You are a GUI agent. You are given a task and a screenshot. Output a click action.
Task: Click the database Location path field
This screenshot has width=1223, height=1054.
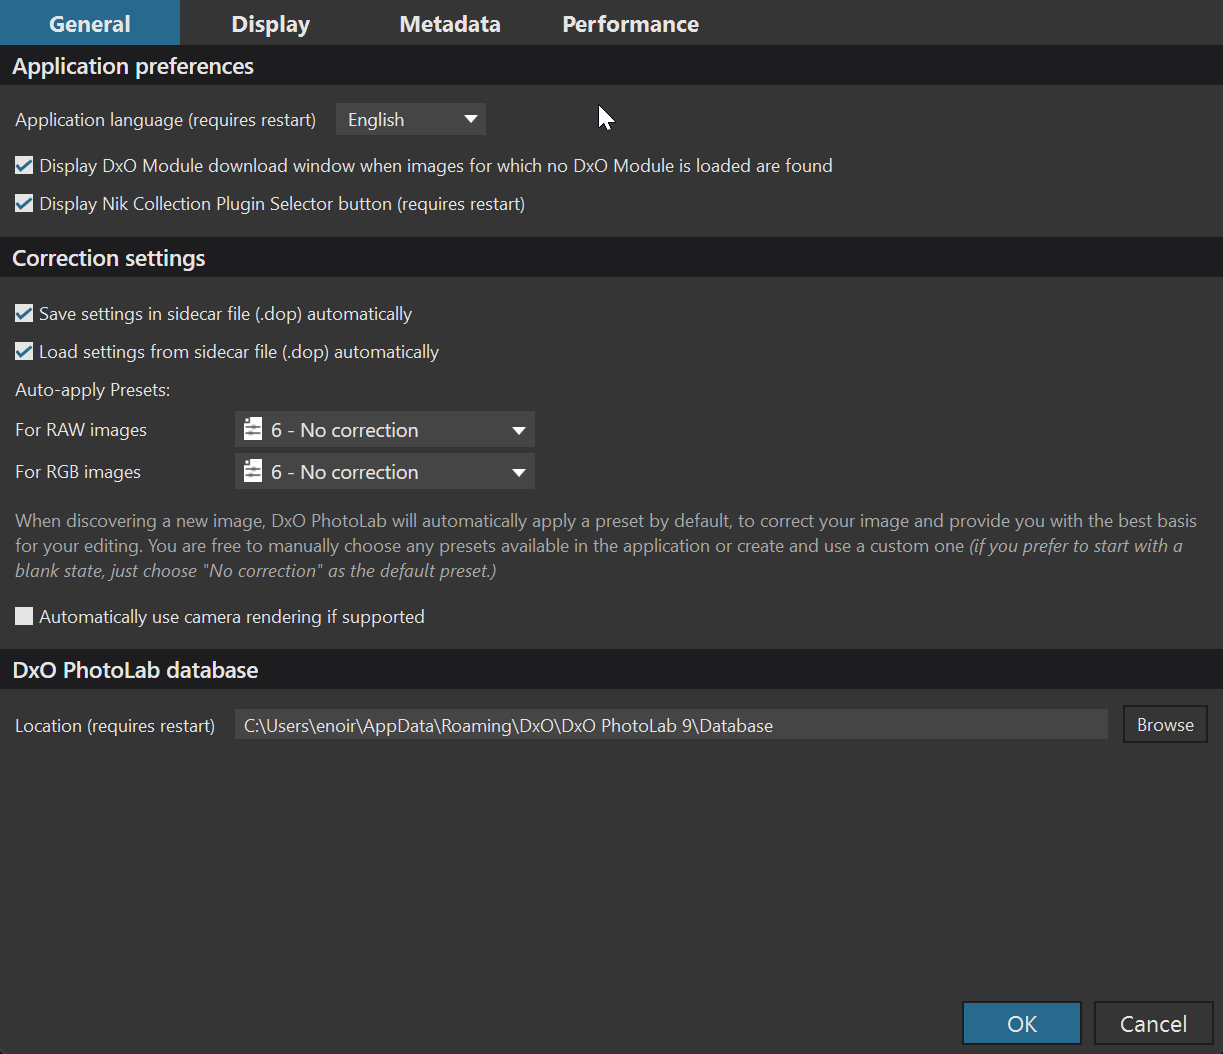(670, 725)
